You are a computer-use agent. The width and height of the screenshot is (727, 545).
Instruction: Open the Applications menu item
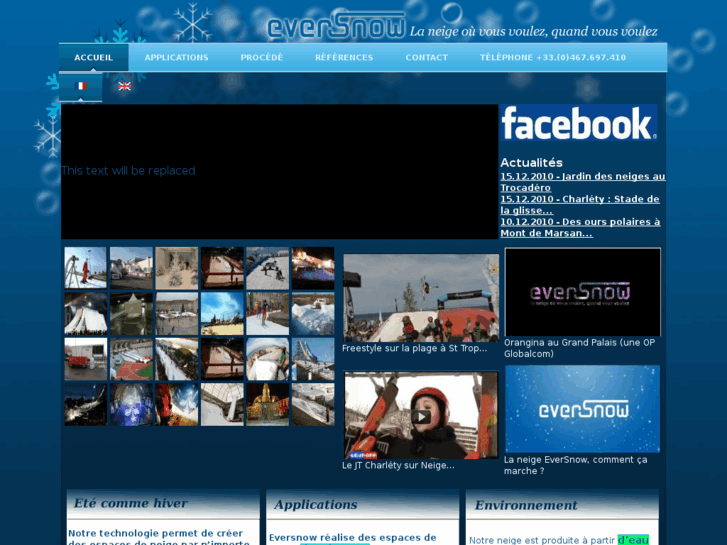(176, 58)
